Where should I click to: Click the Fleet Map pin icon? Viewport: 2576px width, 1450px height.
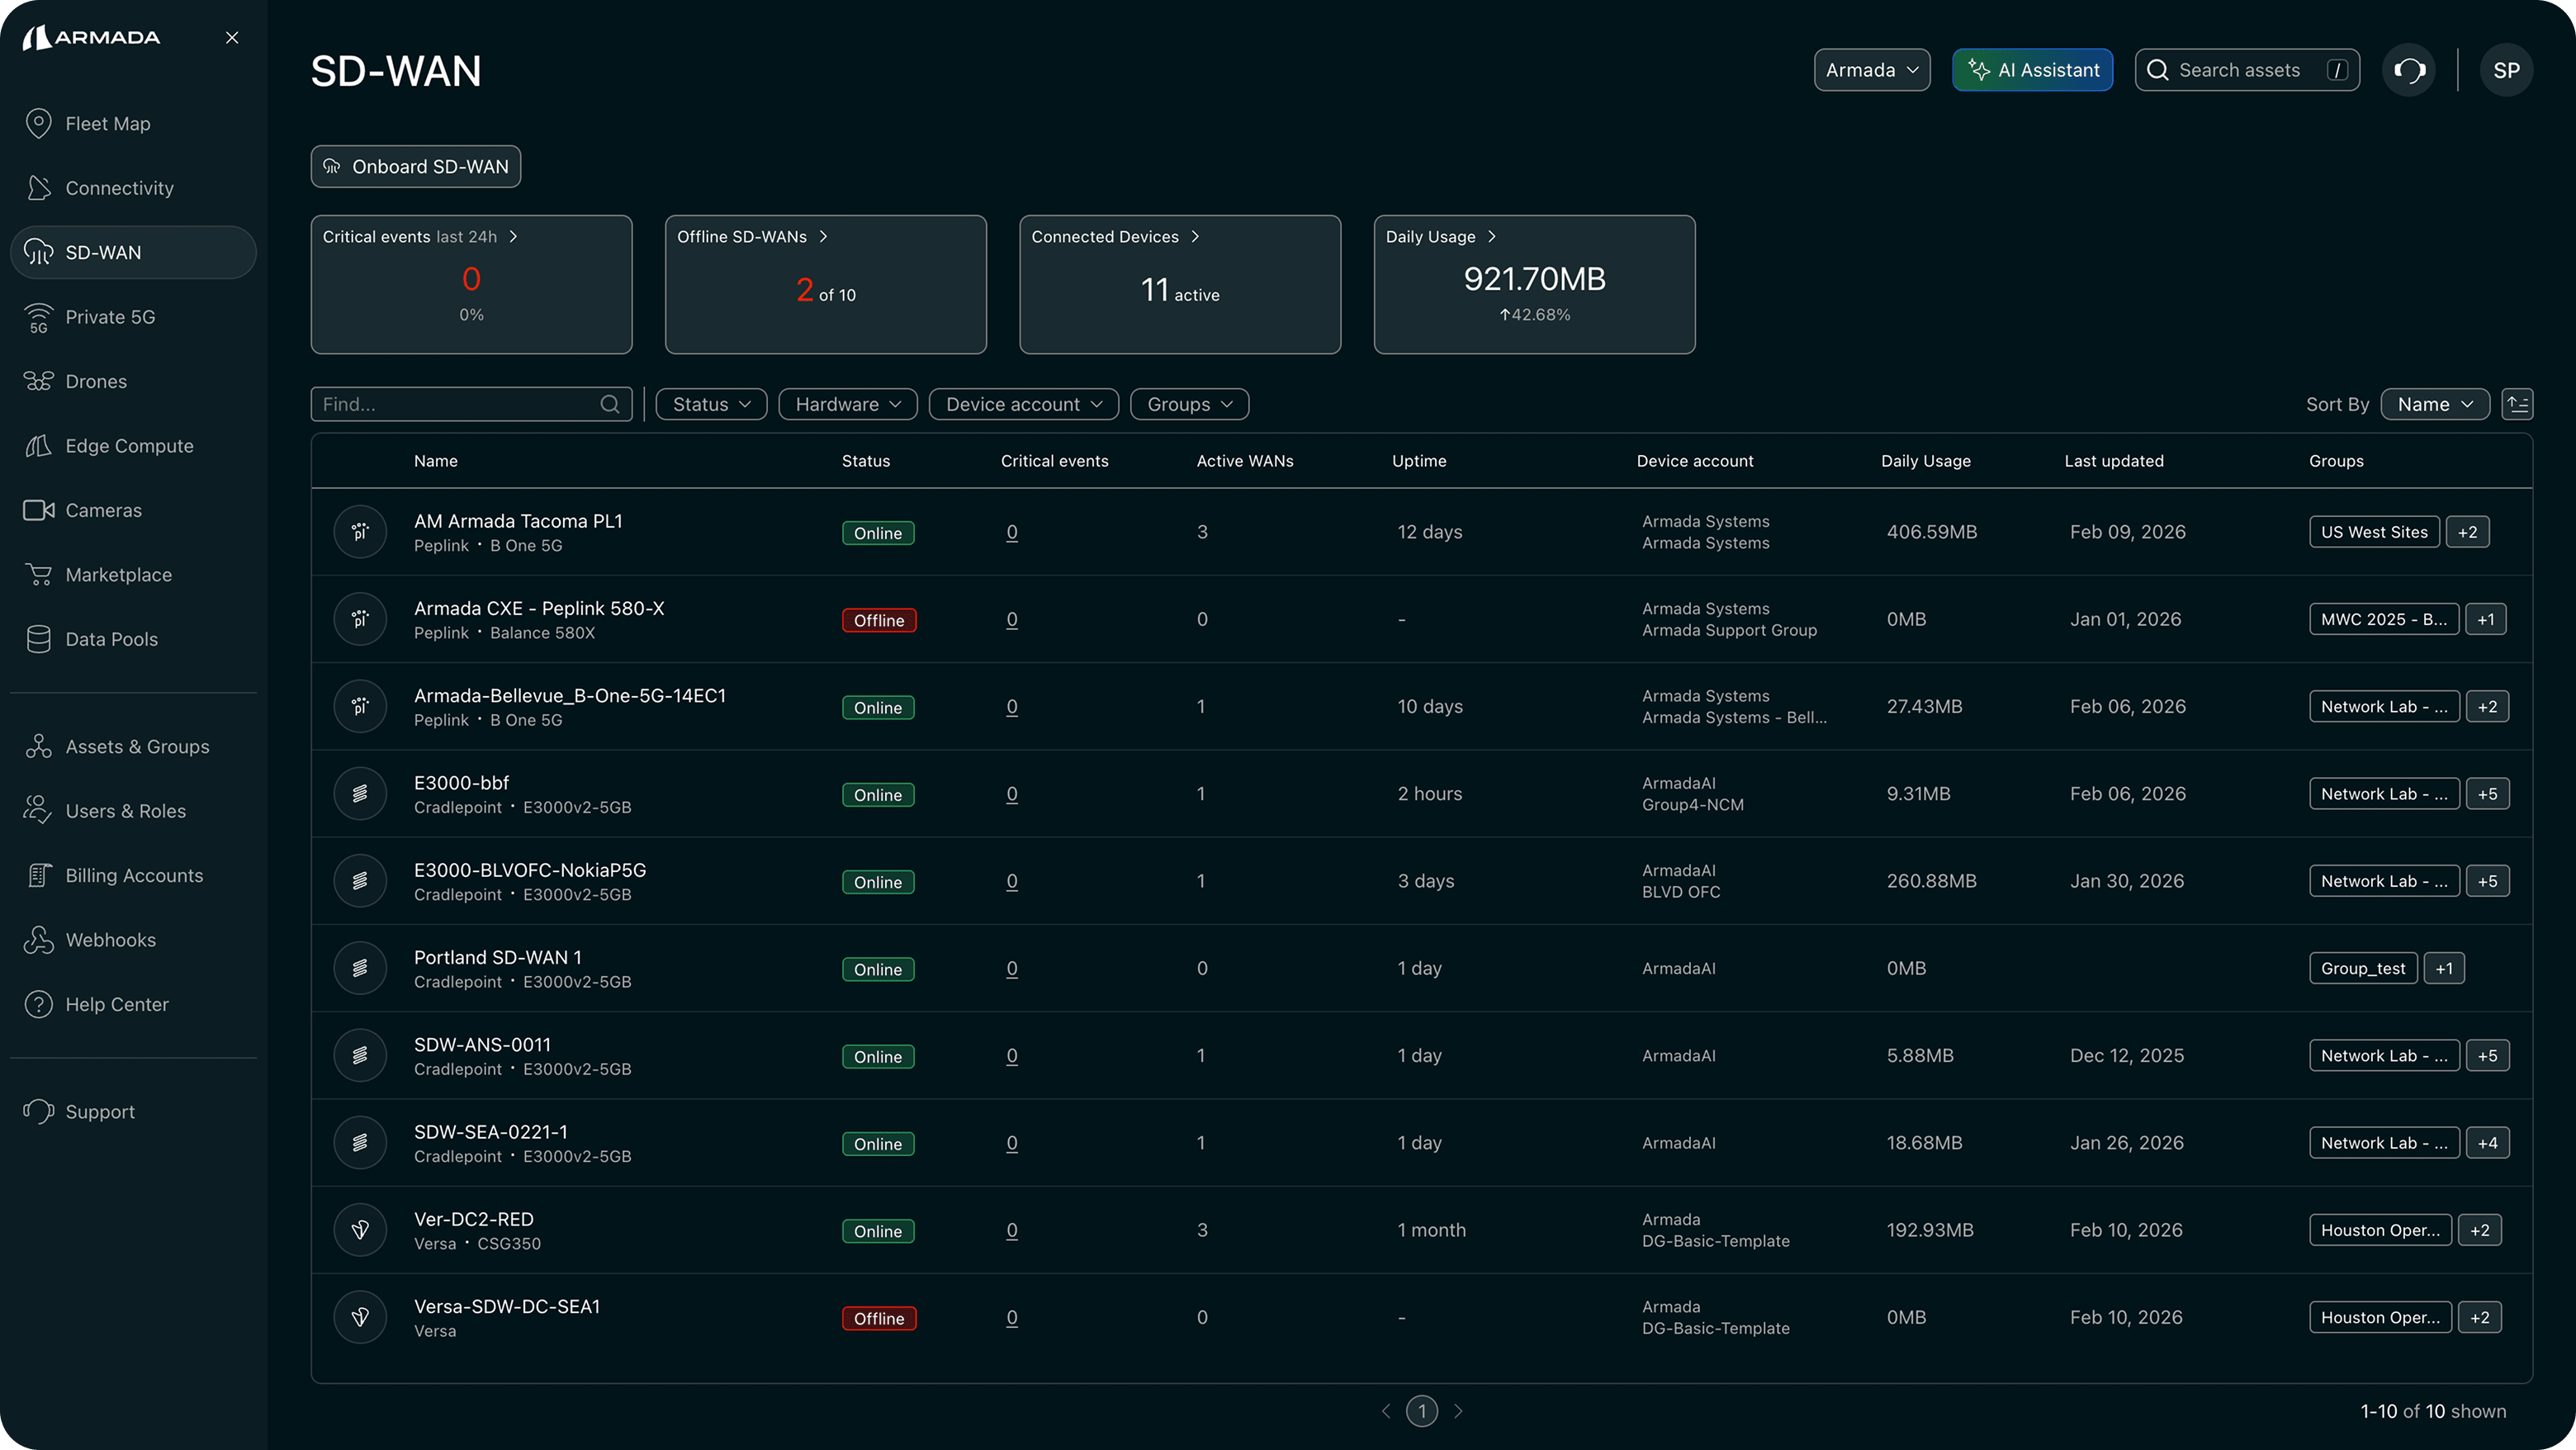(38, 123)
